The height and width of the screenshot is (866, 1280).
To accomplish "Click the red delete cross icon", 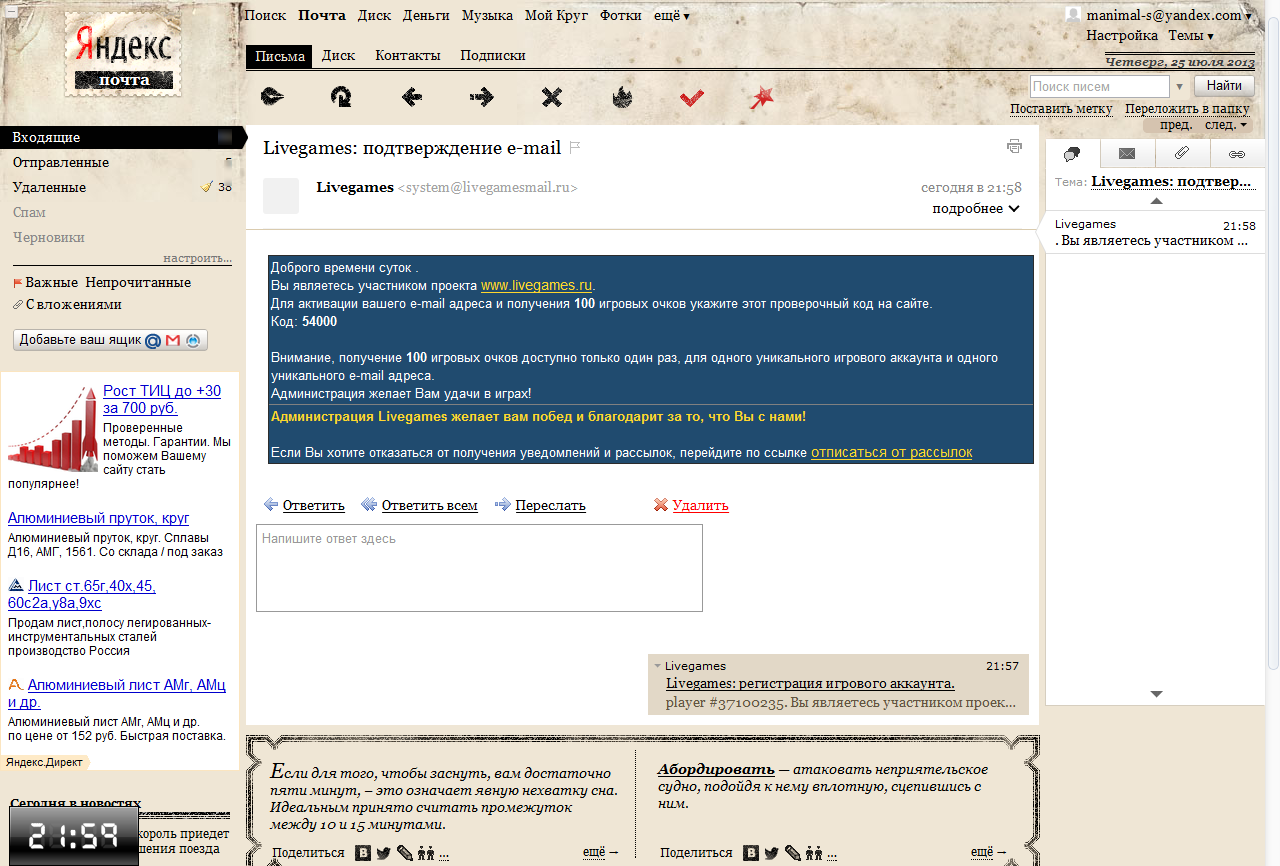I will pyautogui.click(x=660, y=505).
